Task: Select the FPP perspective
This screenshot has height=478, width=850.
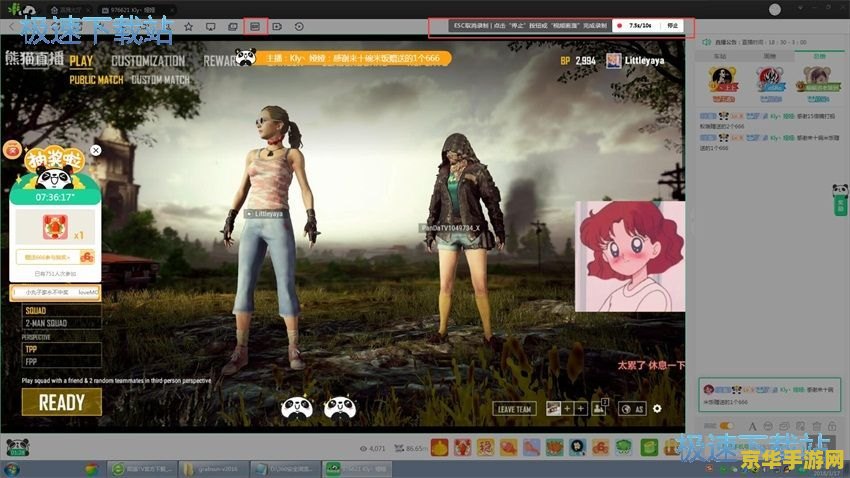Action: (62, 361)
